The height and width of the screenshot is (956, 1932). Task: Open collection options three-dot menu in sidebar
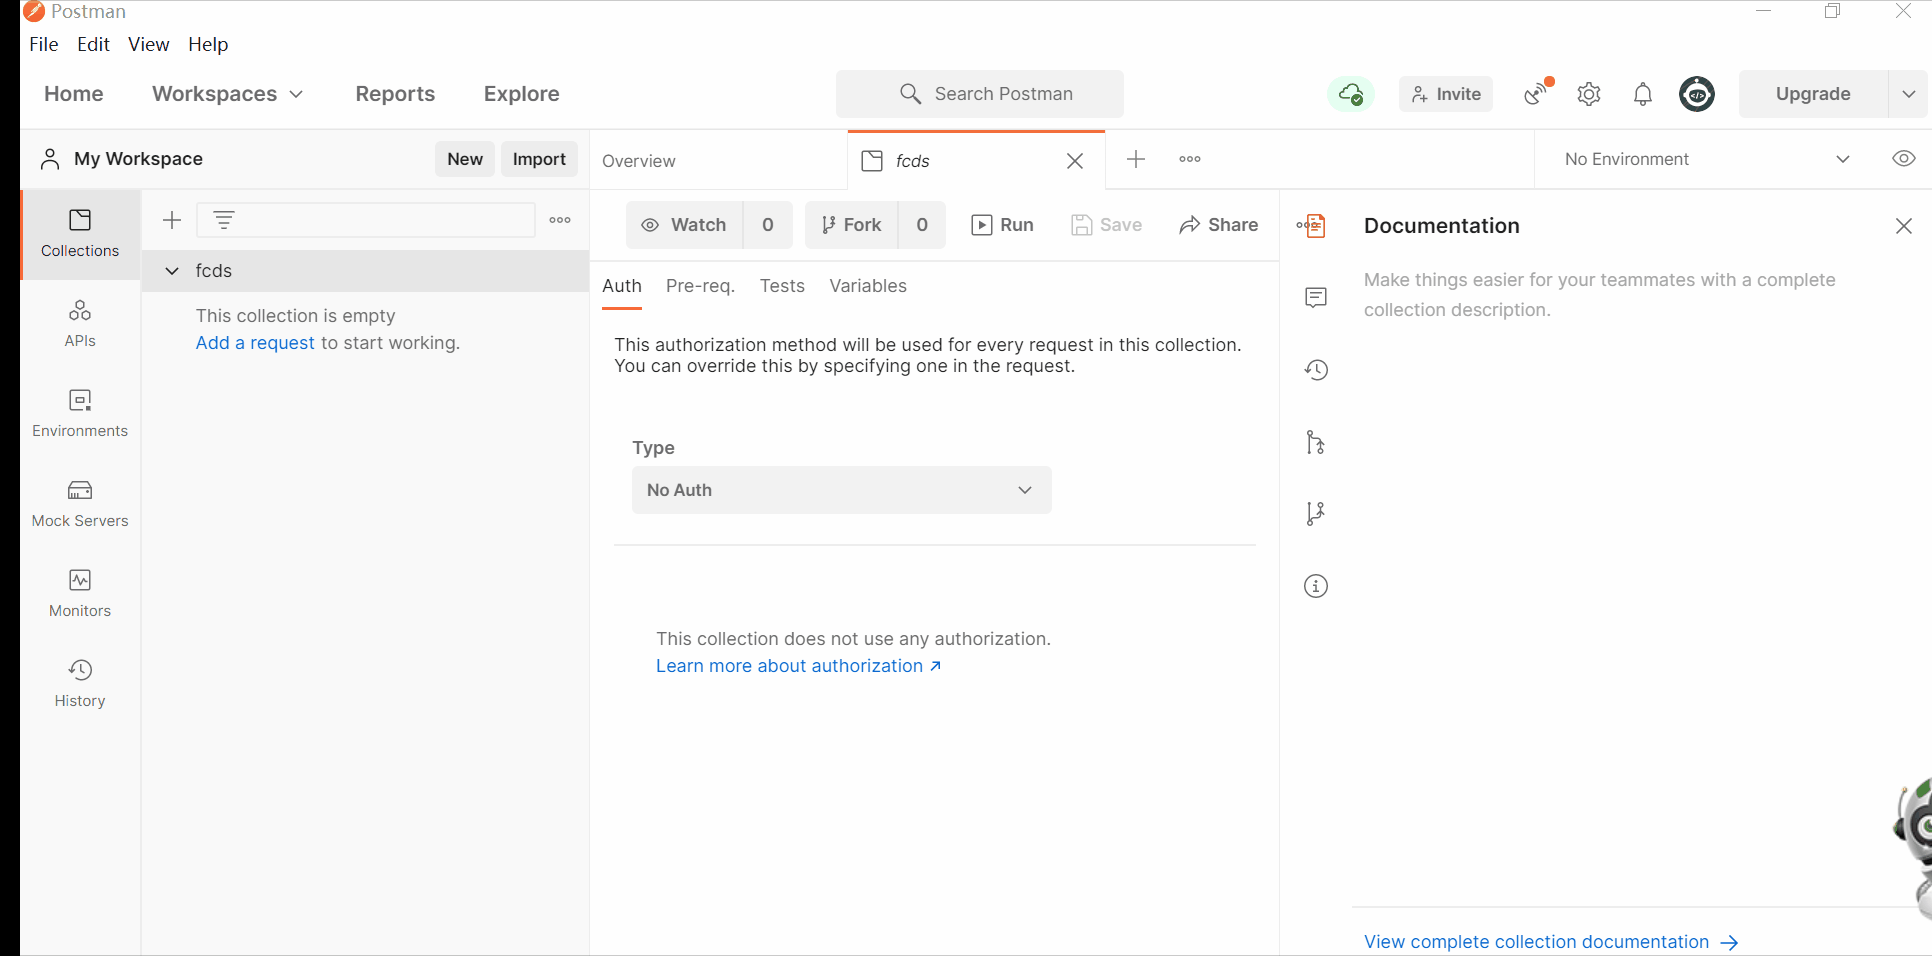click(560, 220)
